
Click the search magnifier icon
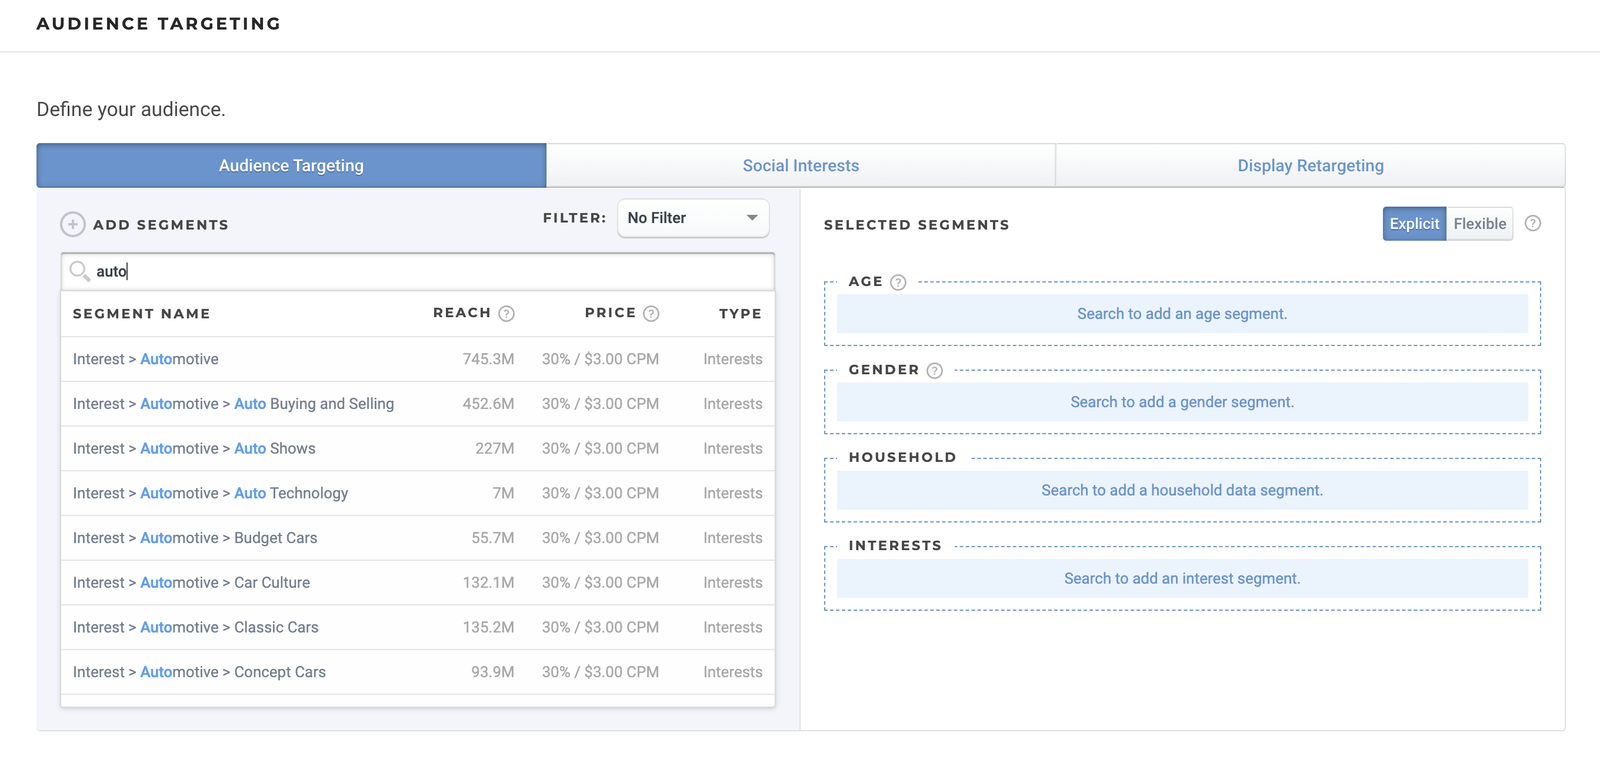pos(79,271)
